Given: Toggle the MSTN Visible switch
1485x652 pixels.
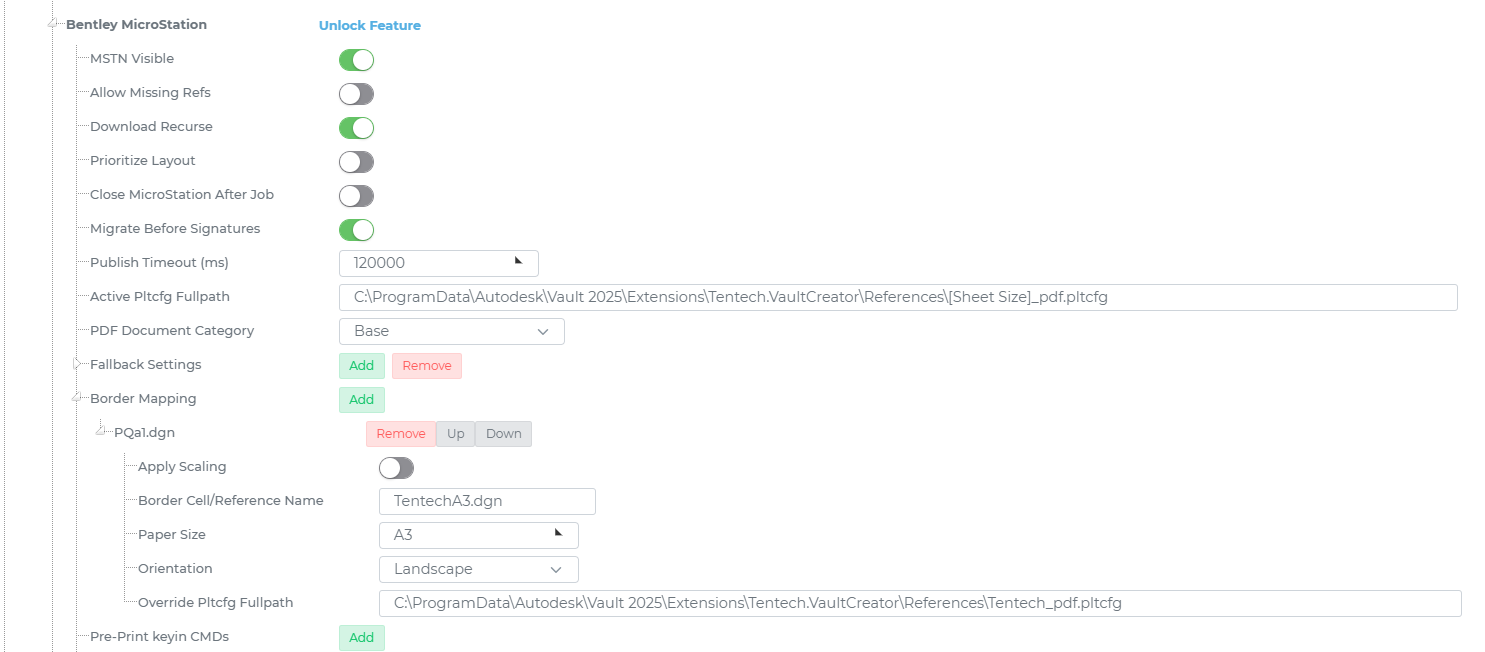Looking at the screenshot, I should click(x=356, y=60).
